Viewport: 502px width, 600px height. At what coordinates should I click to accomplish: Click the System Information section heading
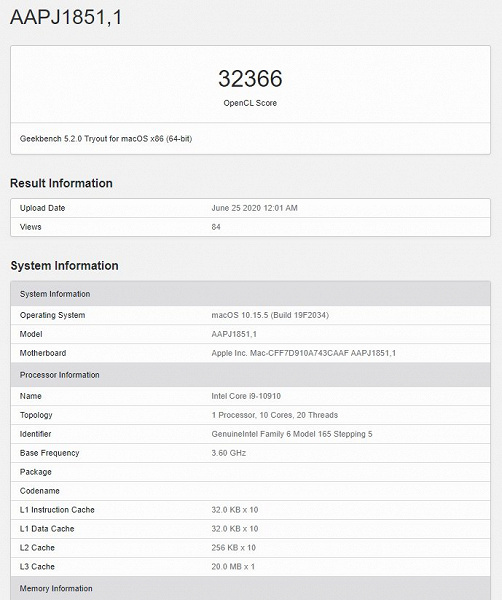tap(64, 266)
